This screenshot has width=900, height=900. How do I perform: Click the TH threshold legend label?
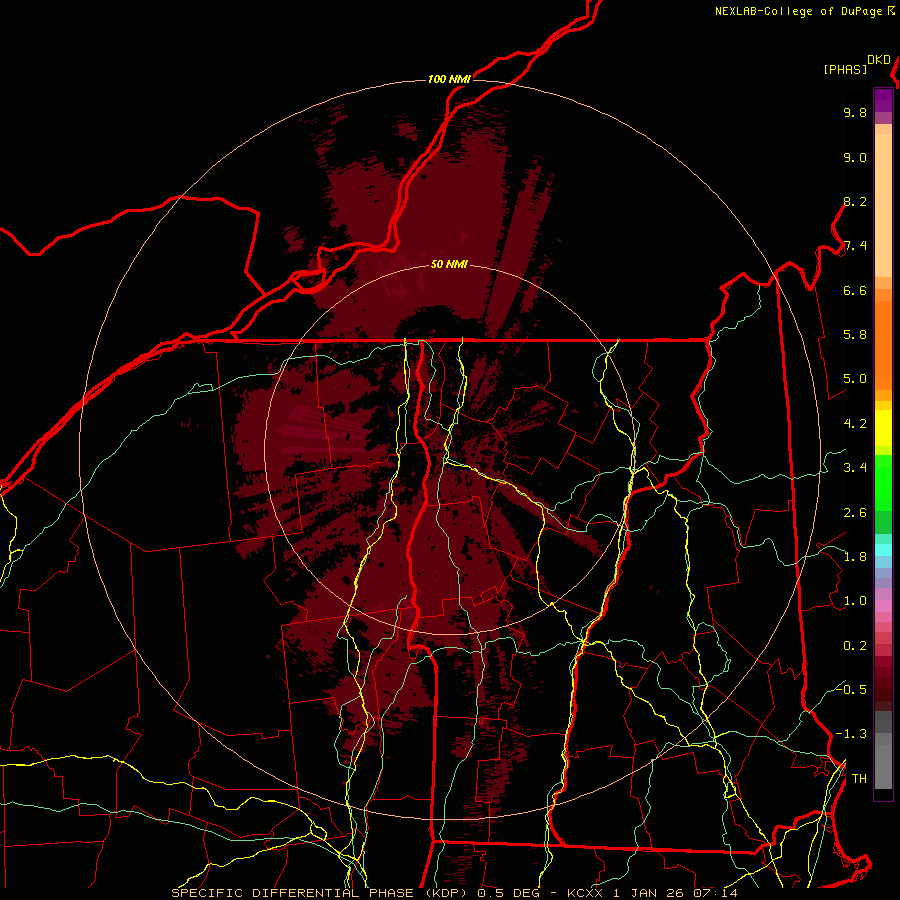click(859, 779)
